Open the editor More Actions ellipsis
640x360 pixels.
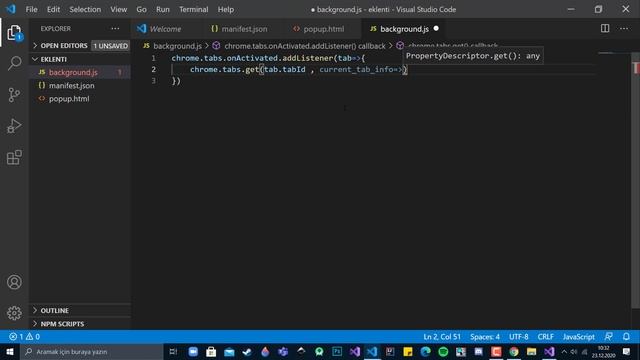pos(624,28)
